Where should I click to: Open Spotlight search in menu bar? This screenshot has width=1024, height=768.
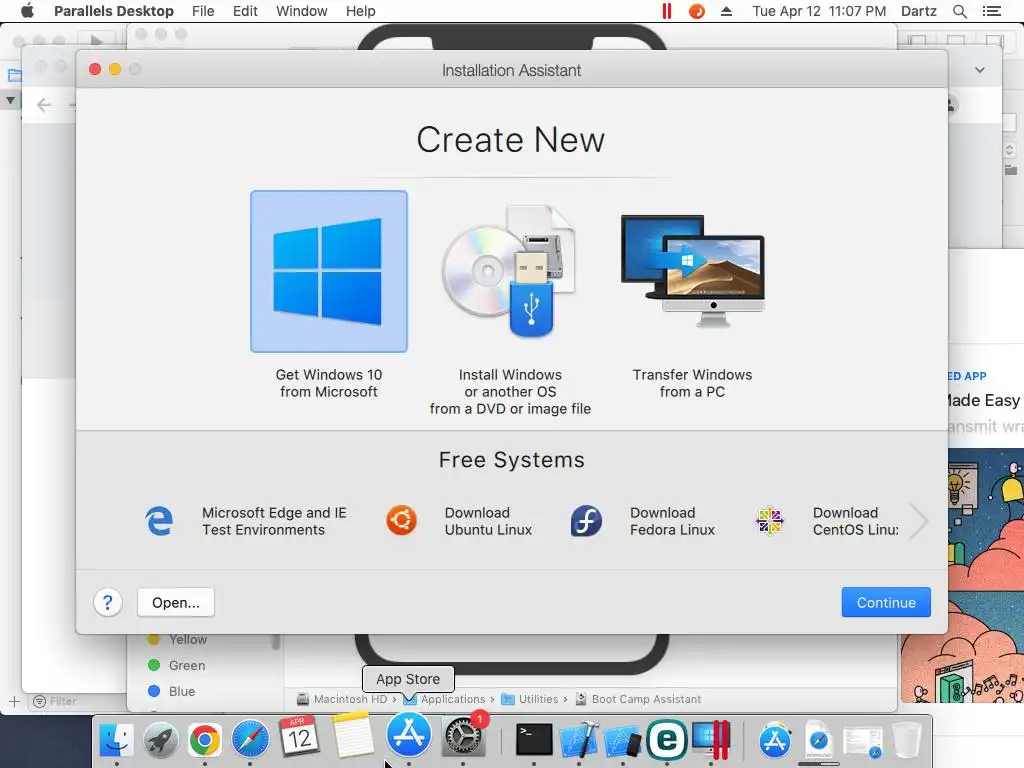pos(959,11)
